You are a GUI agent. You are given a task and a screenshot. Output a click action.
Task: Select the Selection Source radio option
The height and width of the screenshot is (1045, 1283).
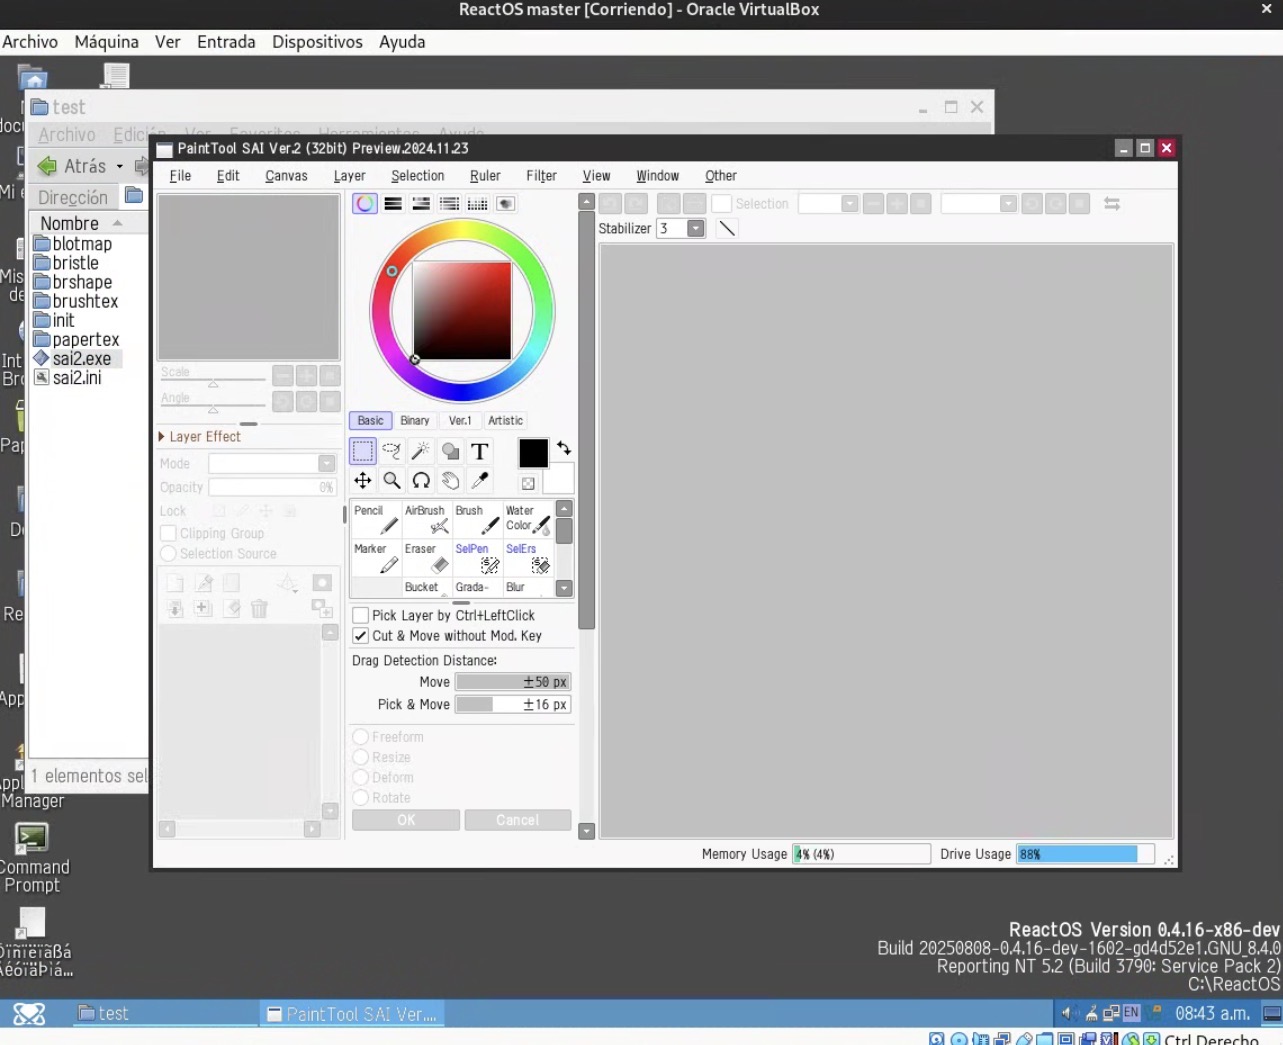[x=169, y=554]
